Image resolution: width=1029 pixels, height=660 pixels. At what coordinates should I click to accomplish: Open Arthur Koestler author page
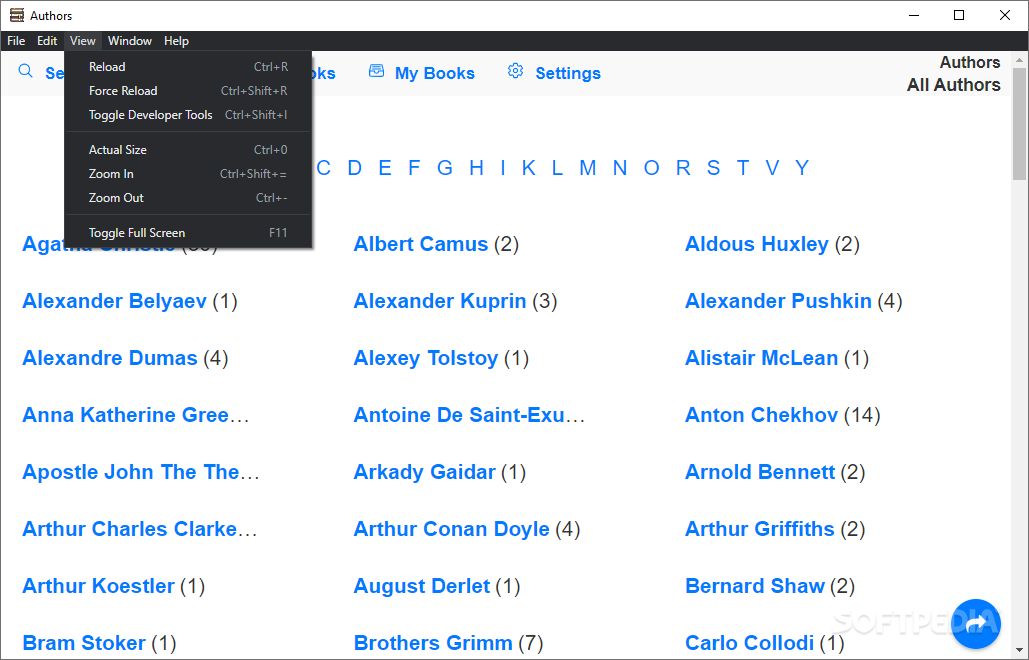pyautogui.click(x=98, y=587)
